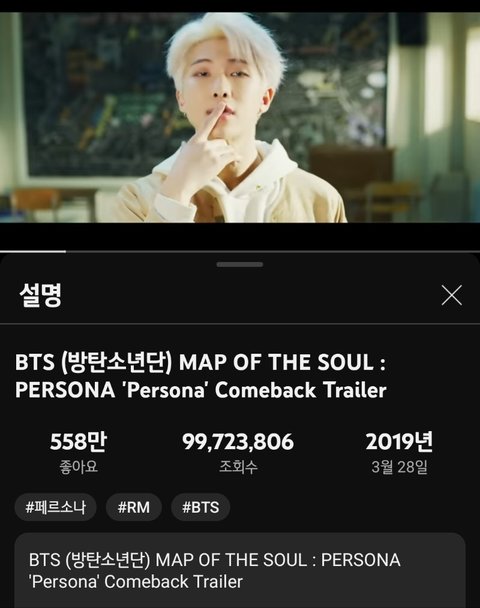Click the 2019년 upload year
The image size is (480, 608).
(x=399, y=442)
